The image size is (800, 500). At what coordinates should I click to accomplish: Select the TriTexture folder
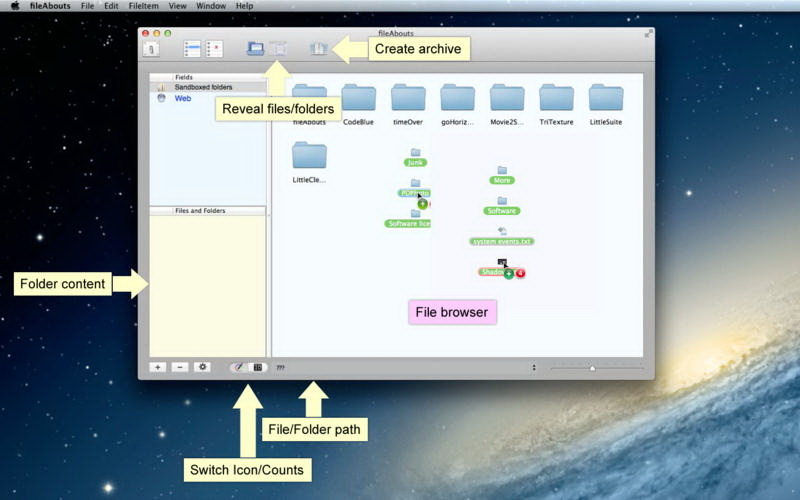[556, 98]
